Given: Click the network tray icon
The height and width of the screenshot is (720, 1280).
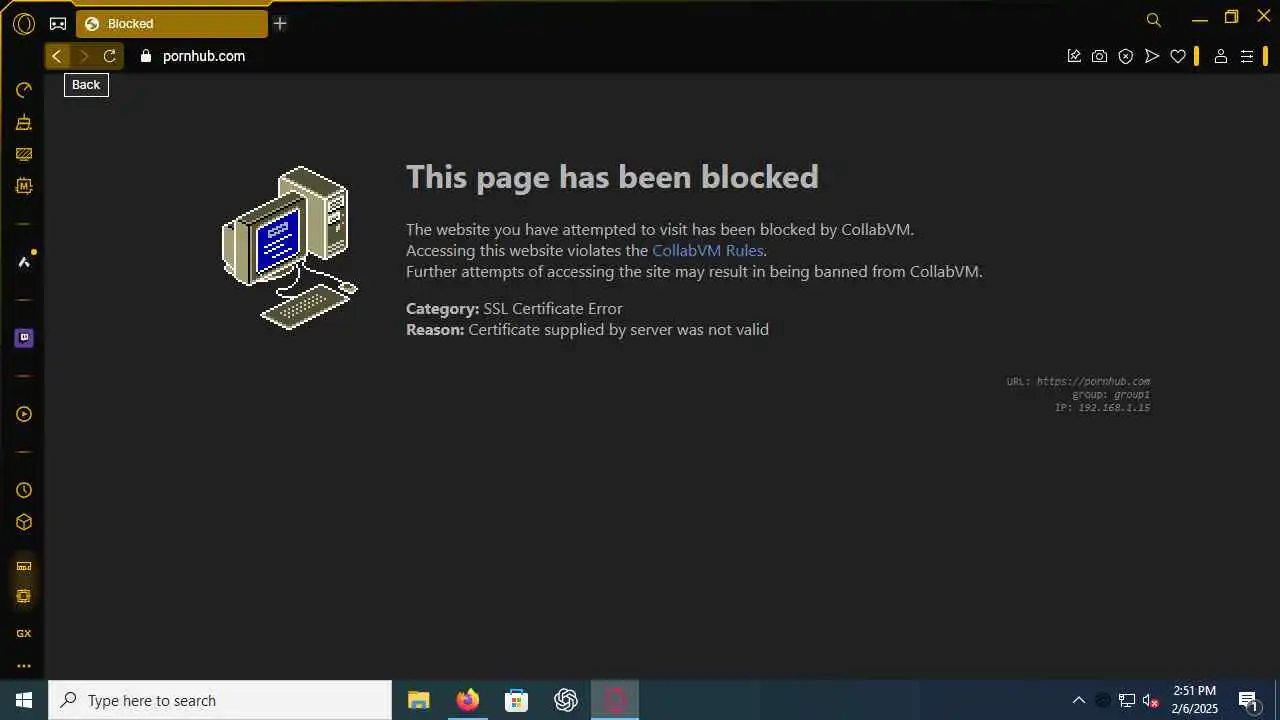Looking at the screenshot, I should [1127, 700].
